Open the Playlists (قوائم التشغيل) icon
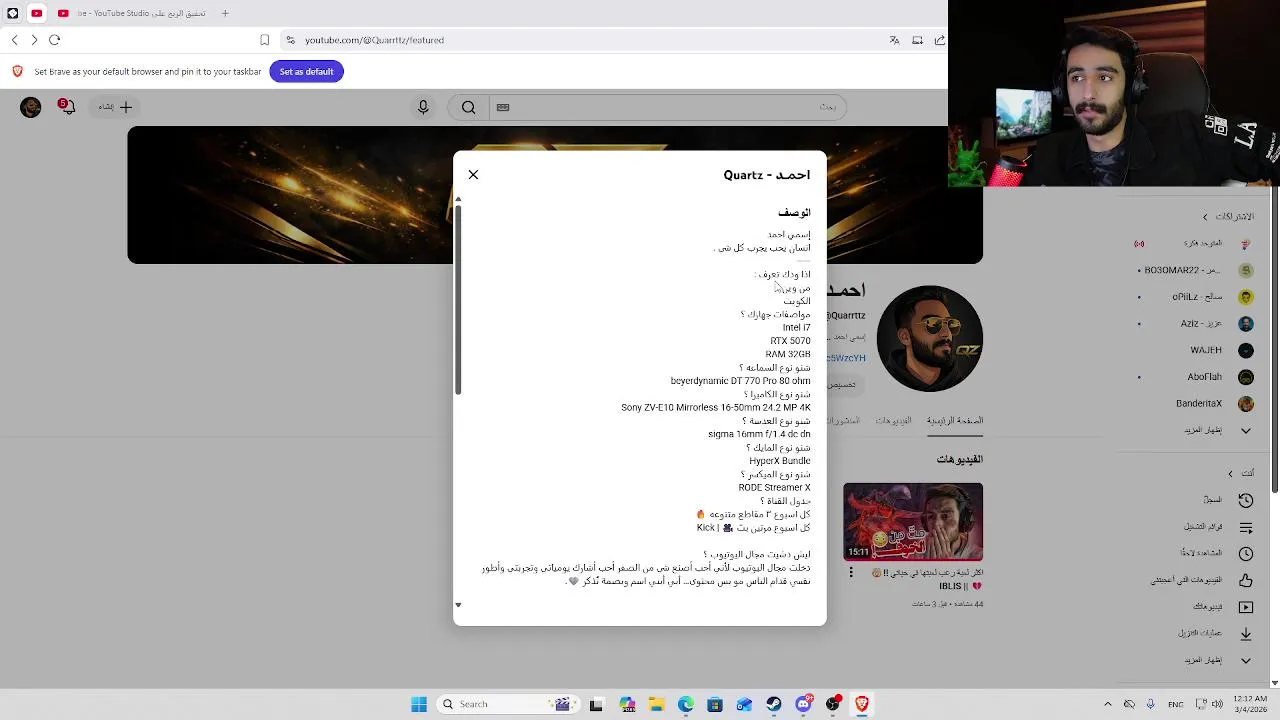Viewport: 1280px width, 720px height. [1246, 527]
